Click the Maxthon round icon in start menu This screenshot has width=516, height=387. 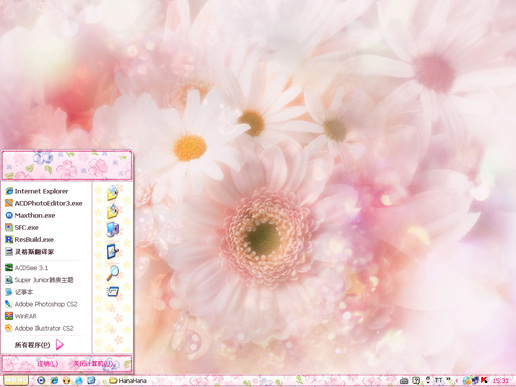pos(9,215)
